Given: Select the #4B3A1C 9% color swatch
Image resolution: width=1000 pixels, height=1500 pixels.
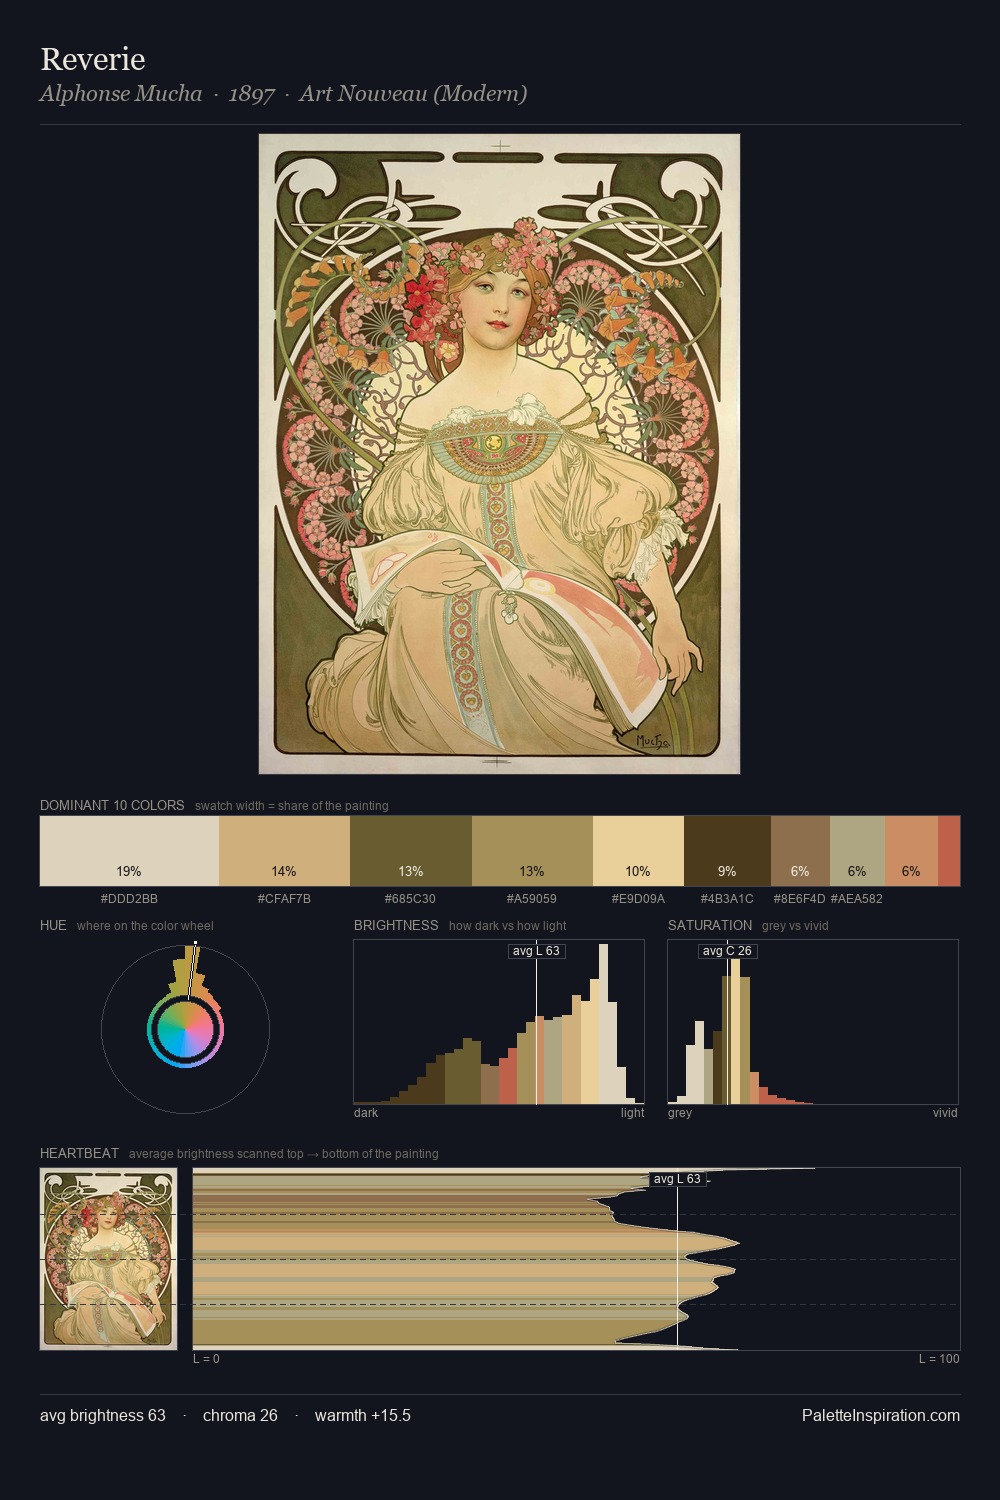Looking at the screenshot, I should [x=727, y=851].
